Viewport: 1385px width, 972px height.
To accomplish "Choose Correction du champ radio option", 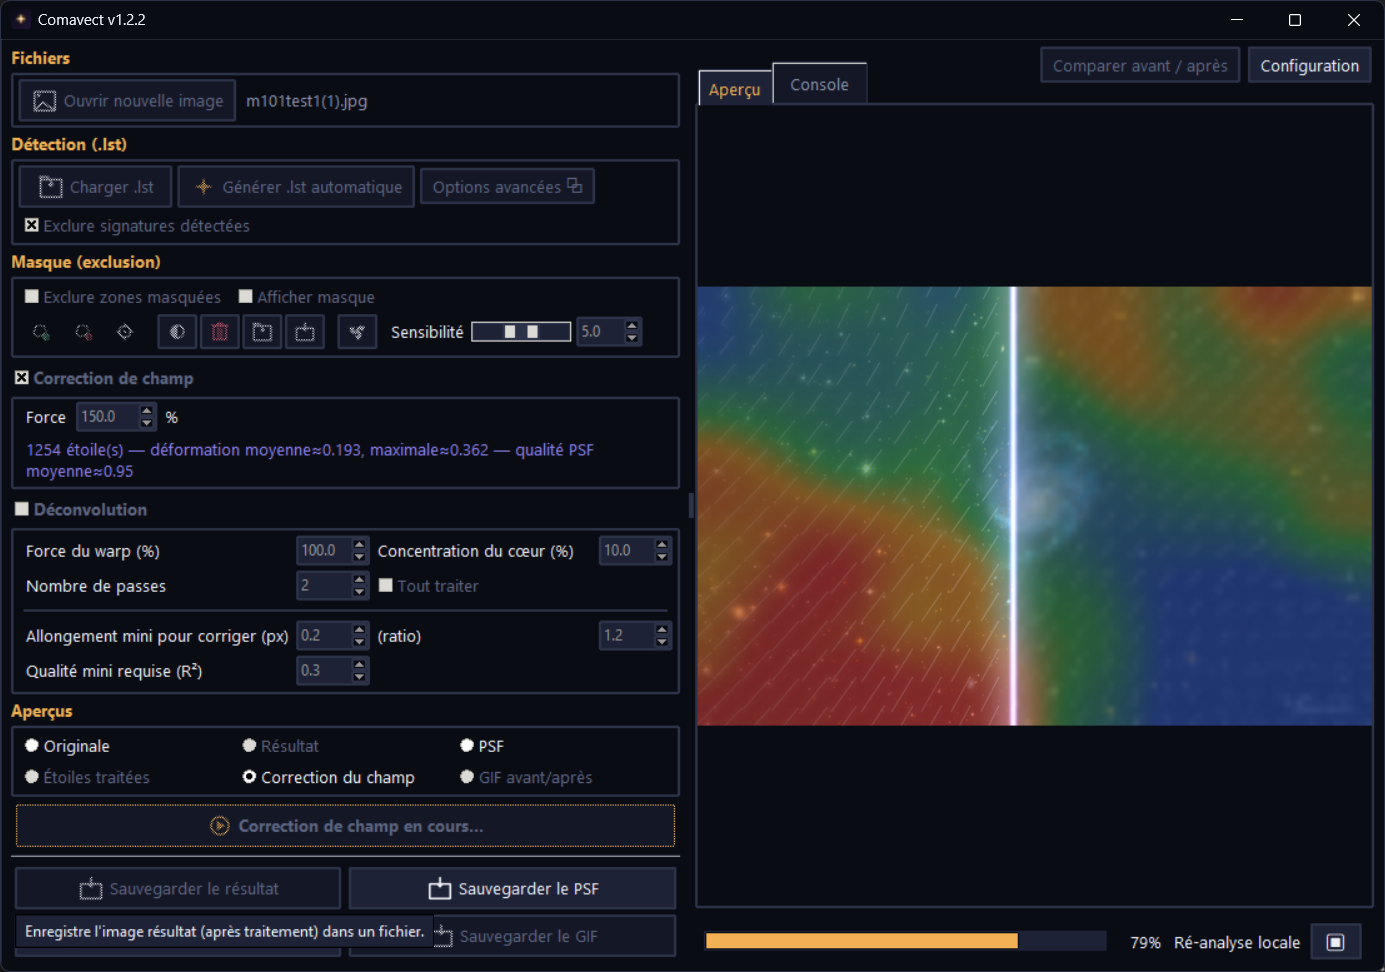I will click(x=250, y=777).
